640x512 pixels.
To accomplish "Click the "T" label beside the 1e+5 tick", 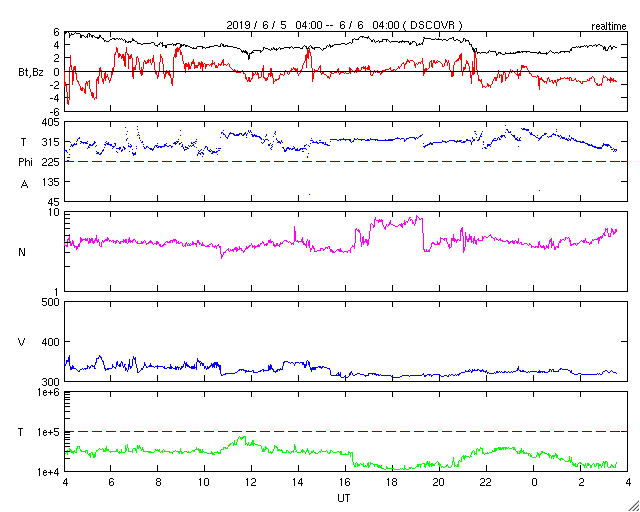I will (20, 432).
